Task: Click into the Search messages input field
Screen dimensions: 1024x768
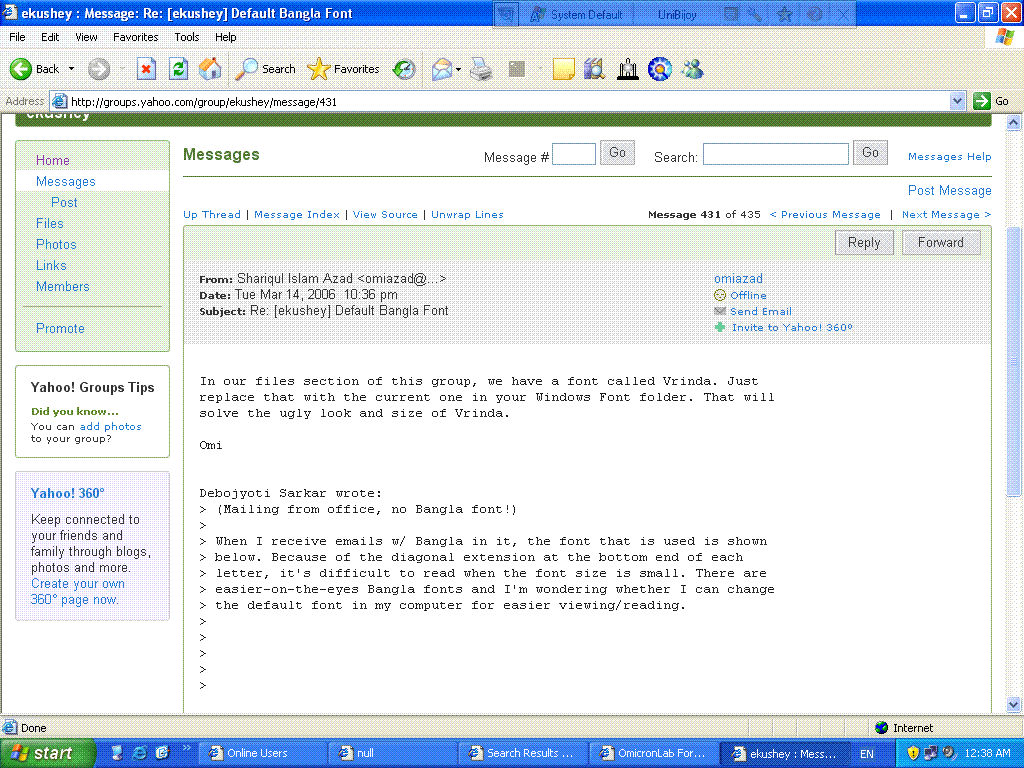Action: [776, 154]
